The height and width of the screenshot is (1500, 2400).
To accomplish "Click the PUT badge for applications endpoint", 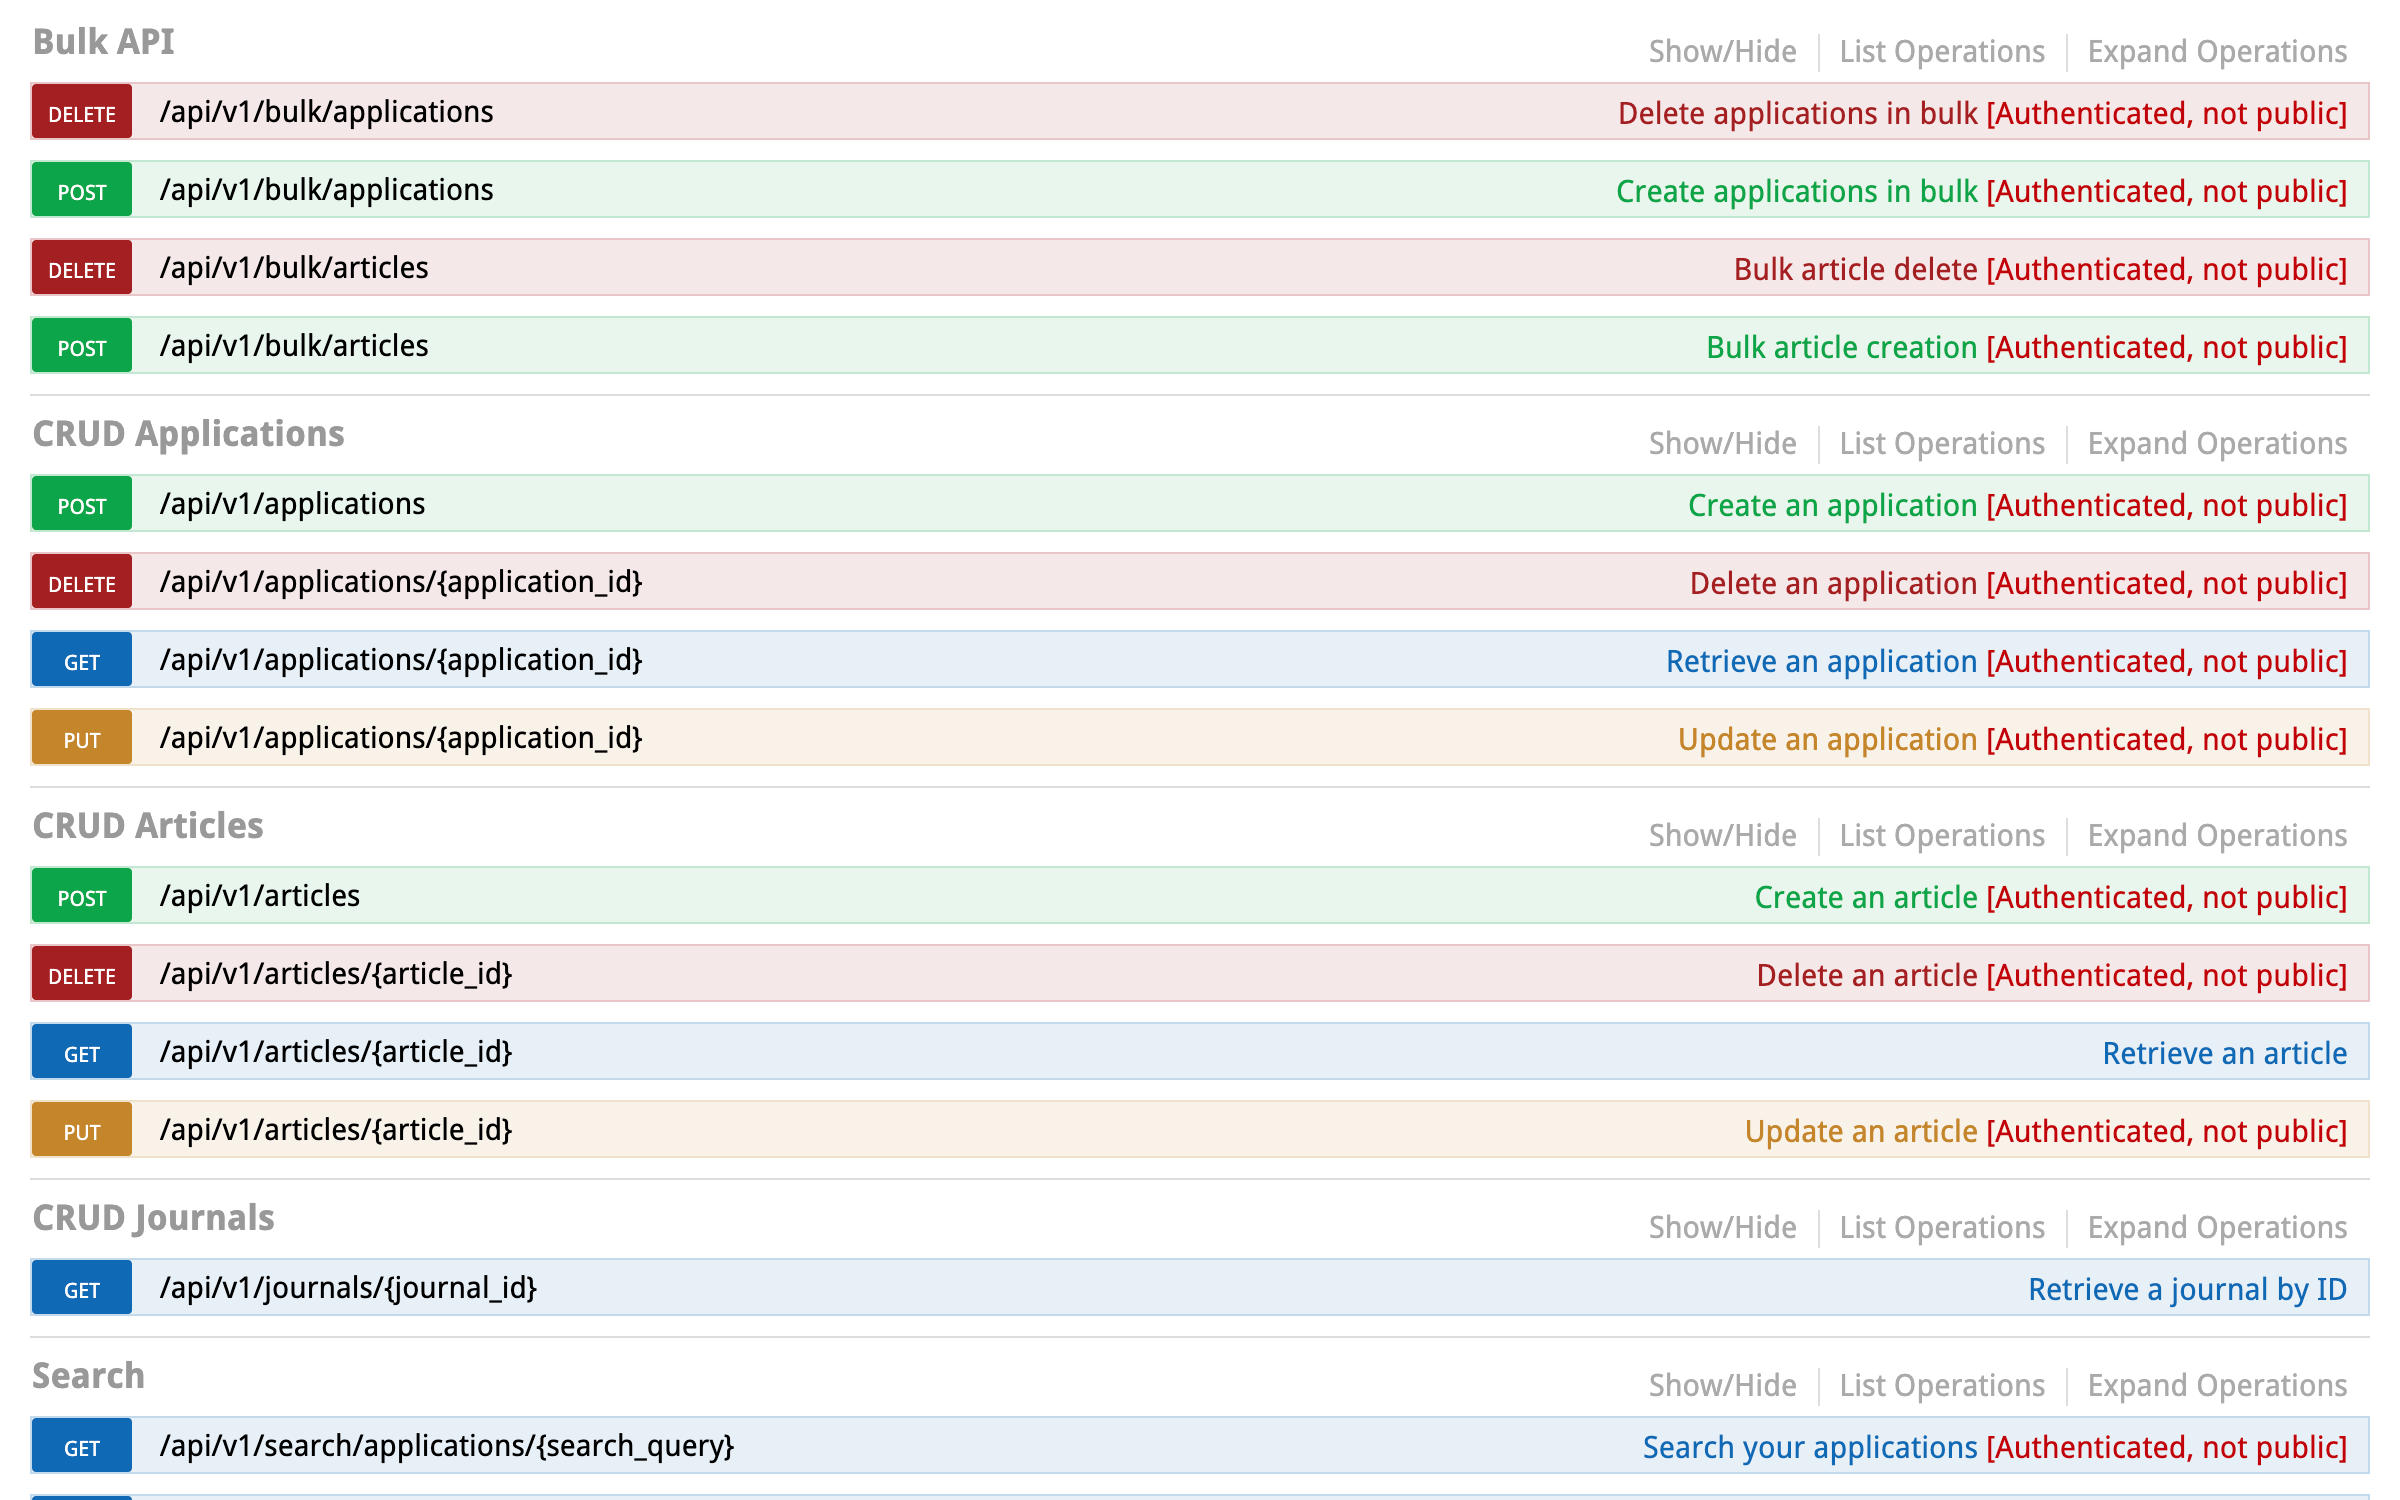I will tap(82, 739).
